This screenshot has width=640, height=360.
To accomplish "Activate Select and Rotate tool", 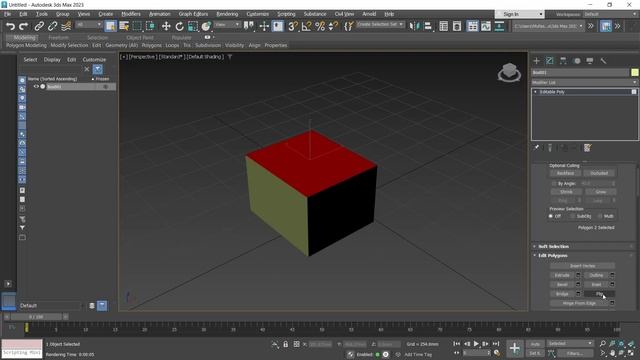I will [179, 26].
